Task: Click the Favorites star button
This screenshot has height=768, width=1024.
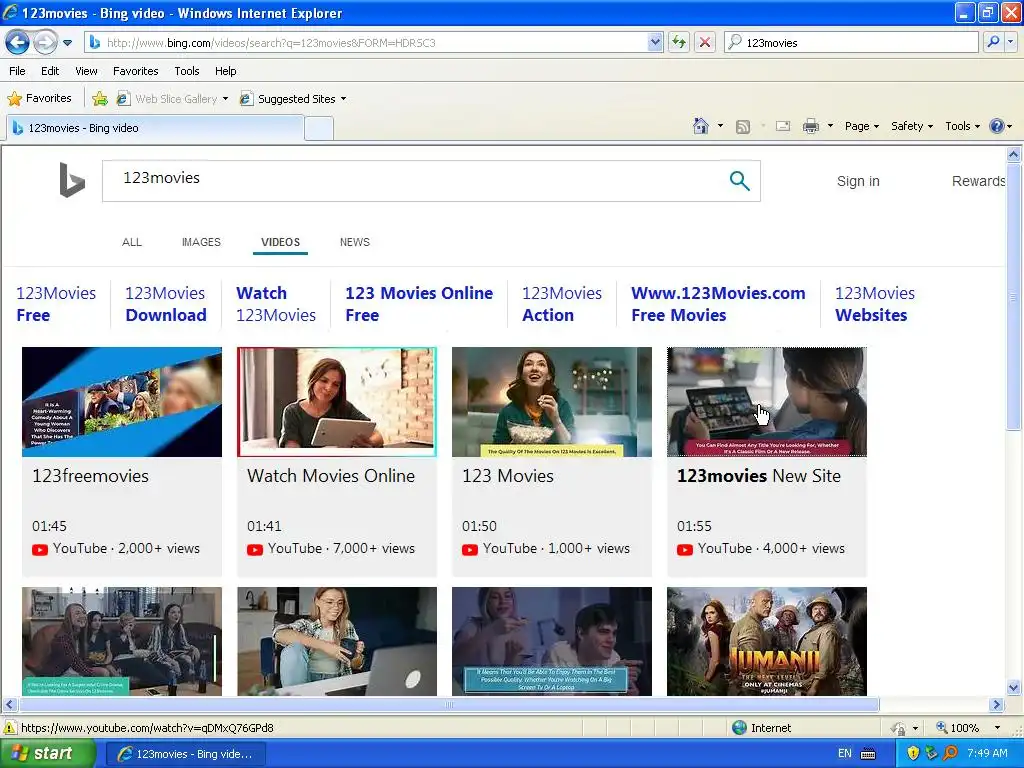Action: (39, 99)
